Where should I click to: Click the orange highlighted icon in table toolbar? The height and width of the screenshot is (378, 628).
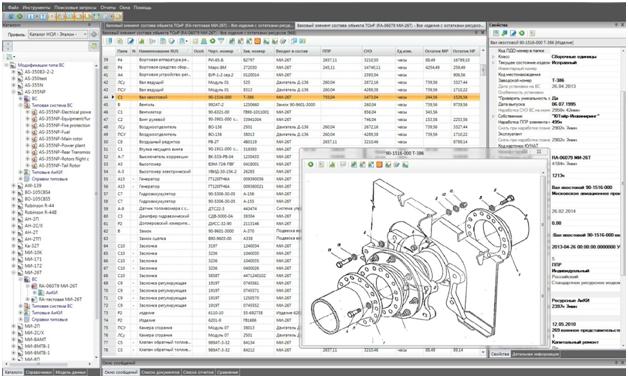[257, 41]
